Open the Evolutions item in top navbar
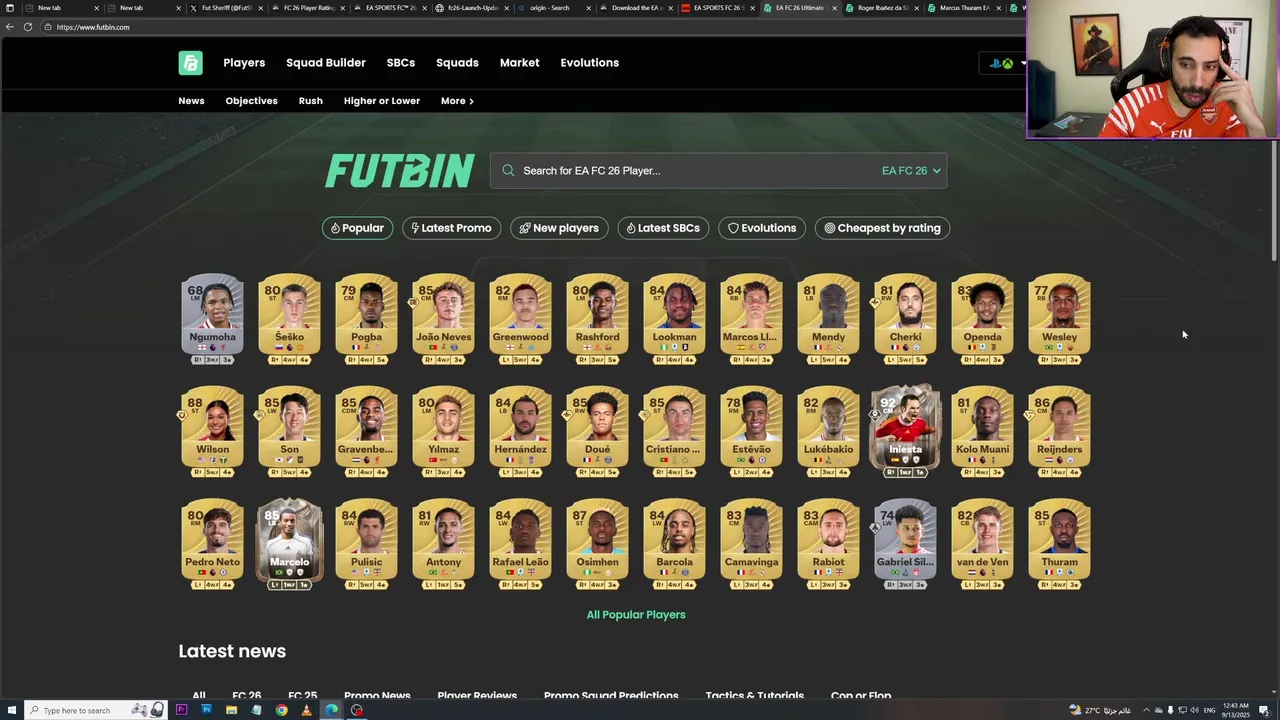This screenshot has height=720, width=1280. tap(589, 63)
